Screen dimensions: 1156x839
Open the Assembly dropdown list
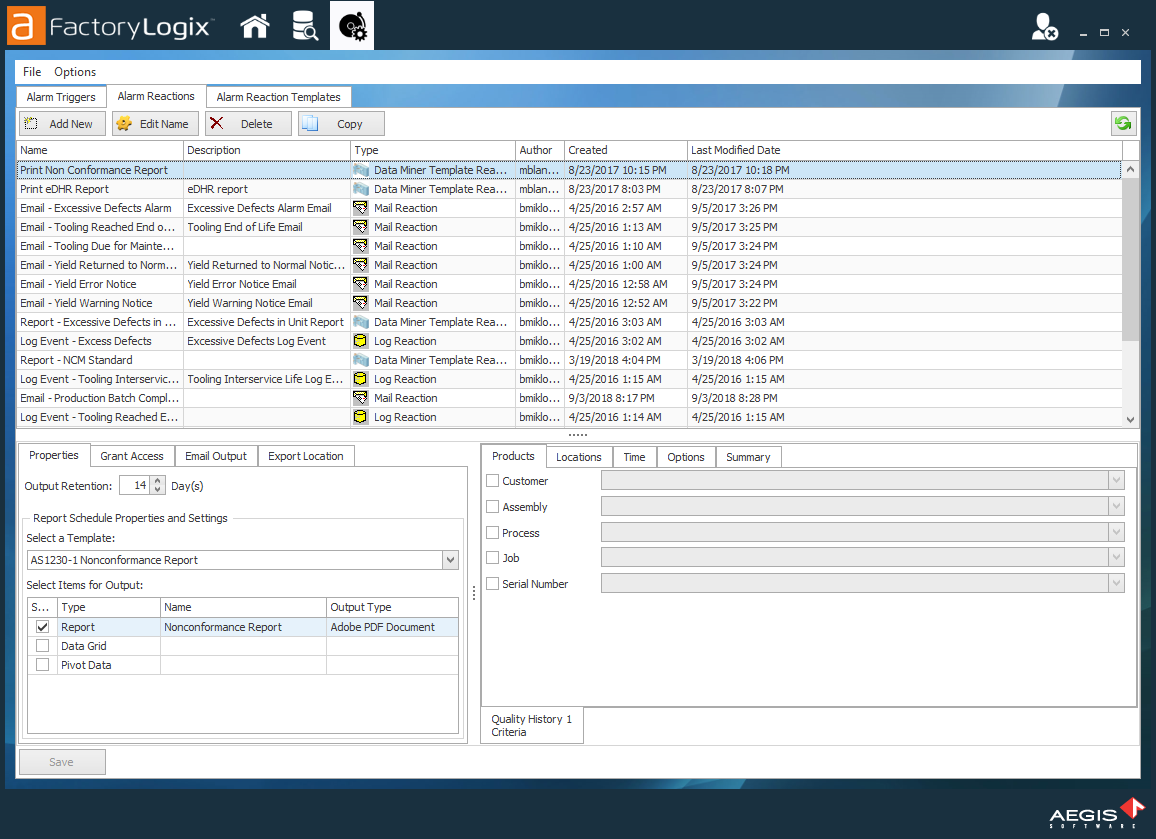(1116, 507)
